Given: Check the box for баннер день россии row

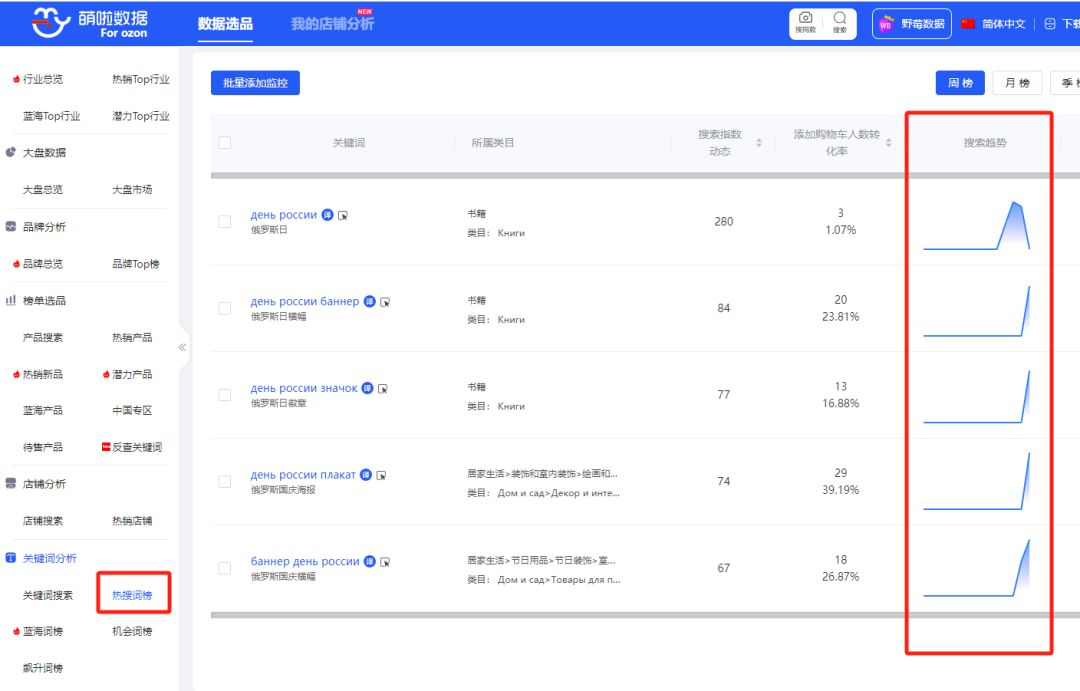Looking at the screenshot, I should [x=225, y=568].
